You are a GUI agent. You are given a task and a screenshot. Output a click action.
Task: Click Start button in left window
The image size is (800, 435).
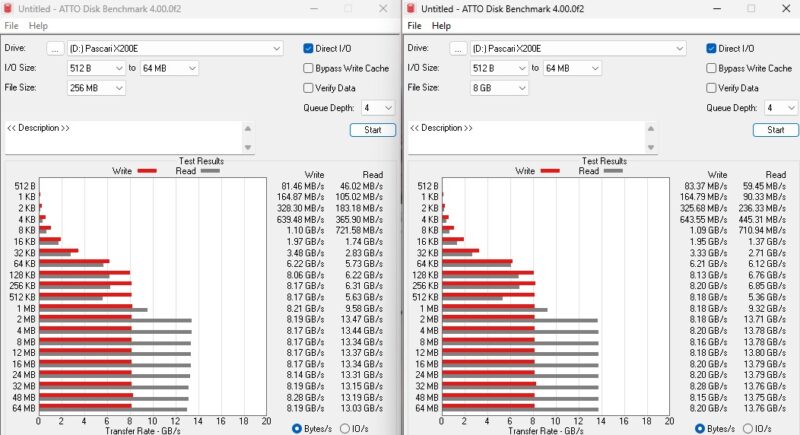[372, 130]
